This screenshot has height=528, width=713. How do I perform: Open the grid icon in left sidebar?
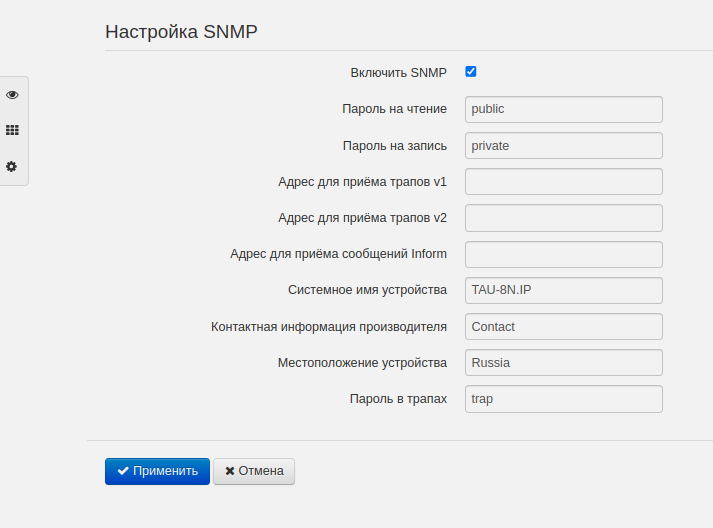[x=12, y=130]
